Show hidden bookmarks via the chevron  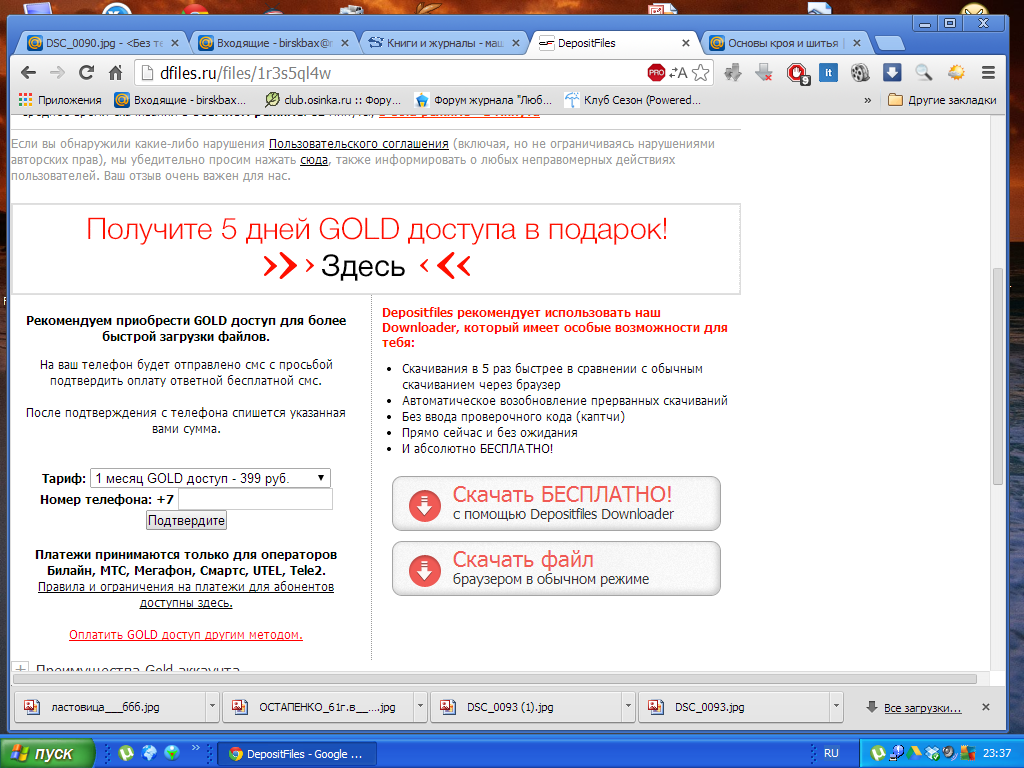tap(867, 100)
